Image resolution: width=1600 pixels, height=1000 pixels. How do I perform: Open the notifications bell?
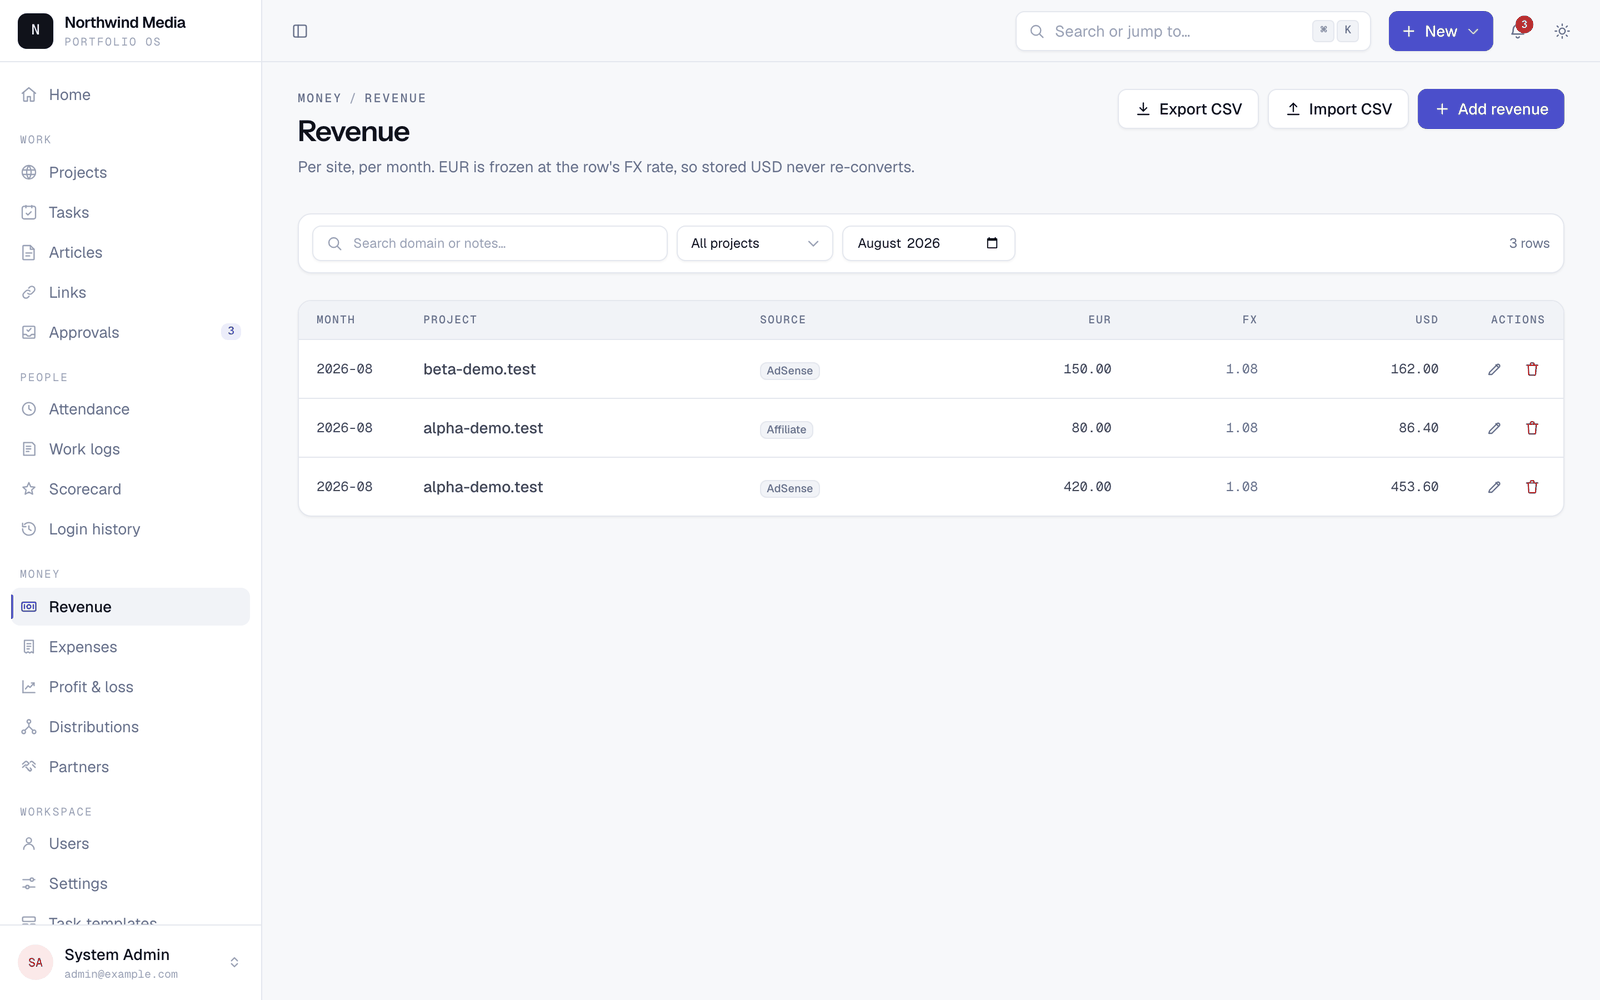(1517, 31)
